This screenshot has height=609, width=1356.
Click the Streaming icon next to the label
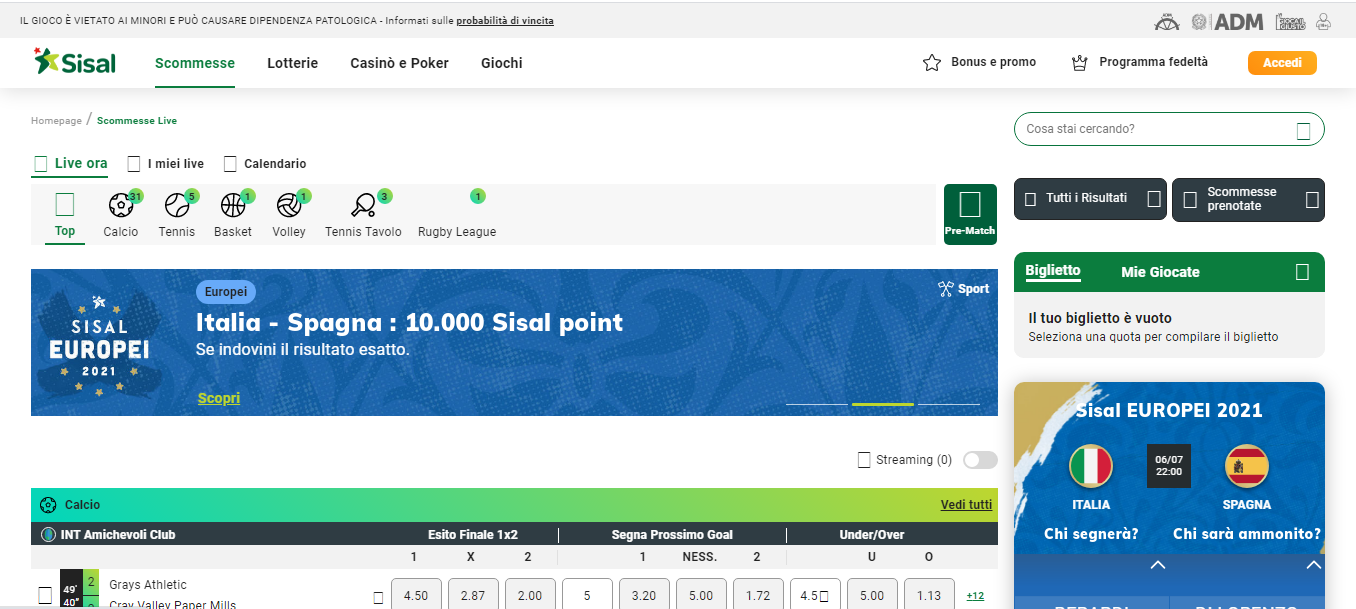point(864,460)
